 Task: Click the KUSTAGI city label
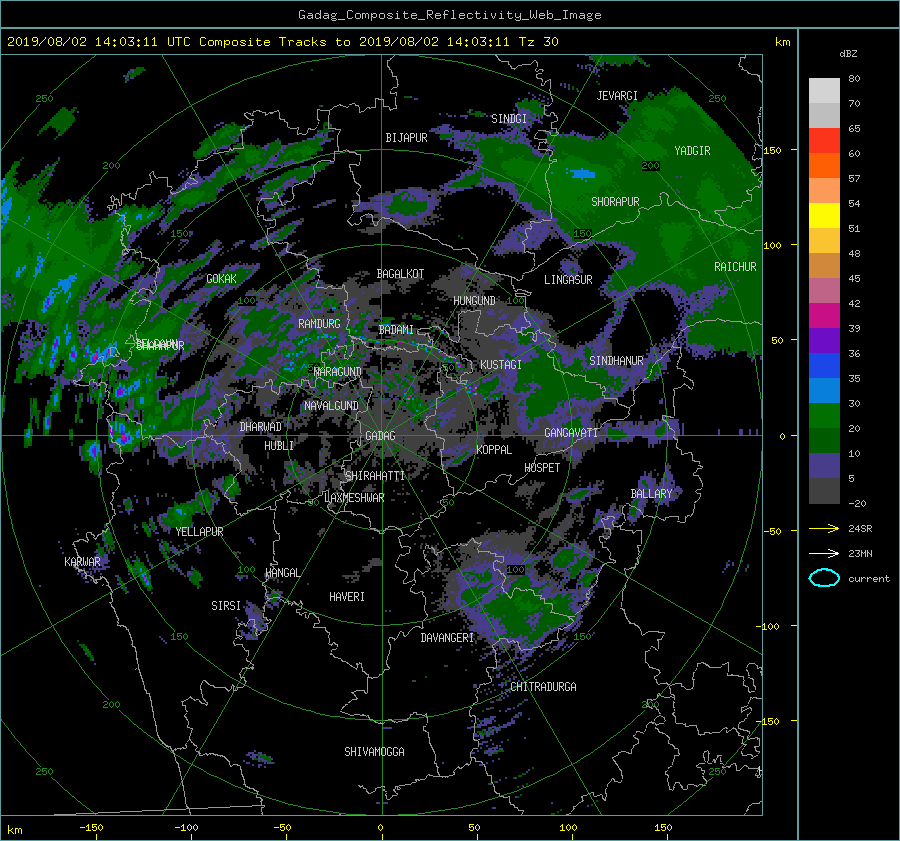click(x=501, y=365)
